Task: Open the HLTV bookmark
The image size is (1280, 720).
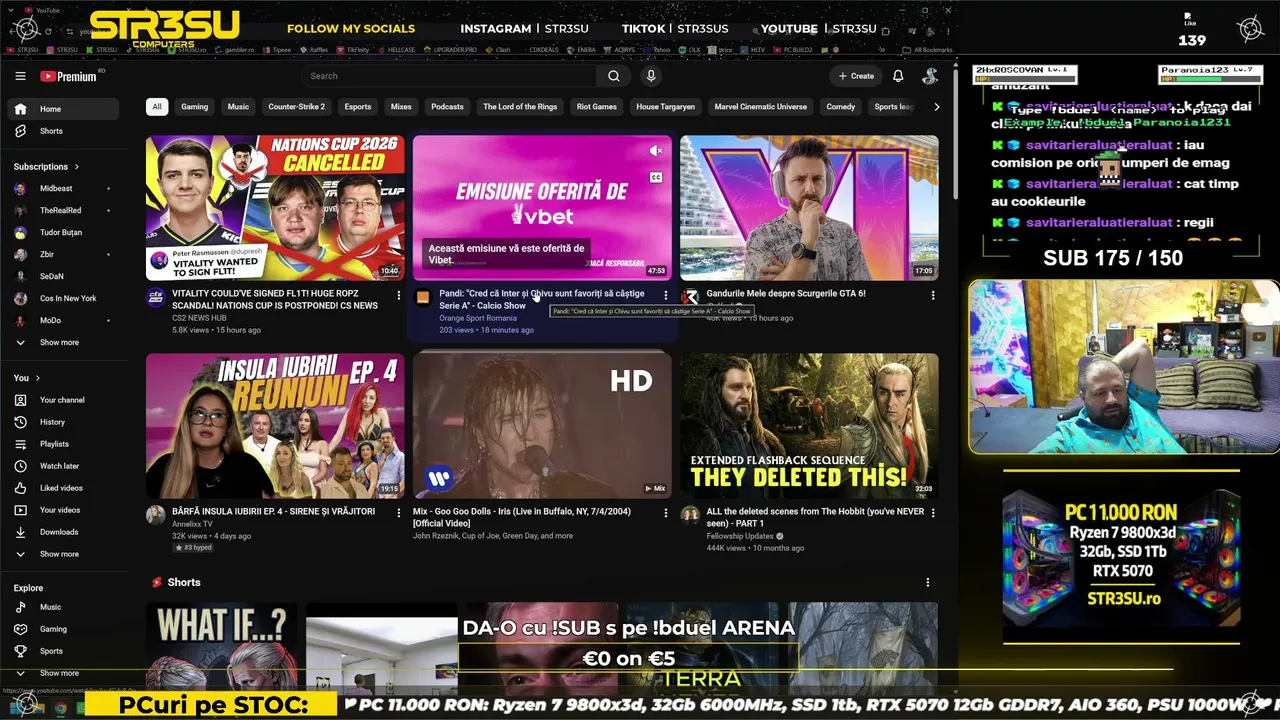Action: point(754,49)
